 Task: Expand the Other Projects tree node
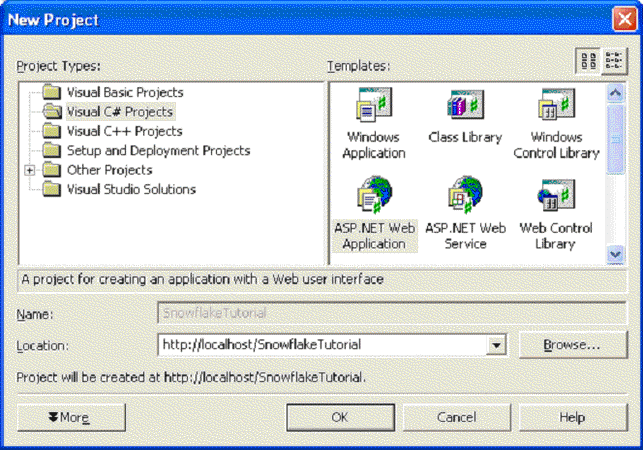30,170
